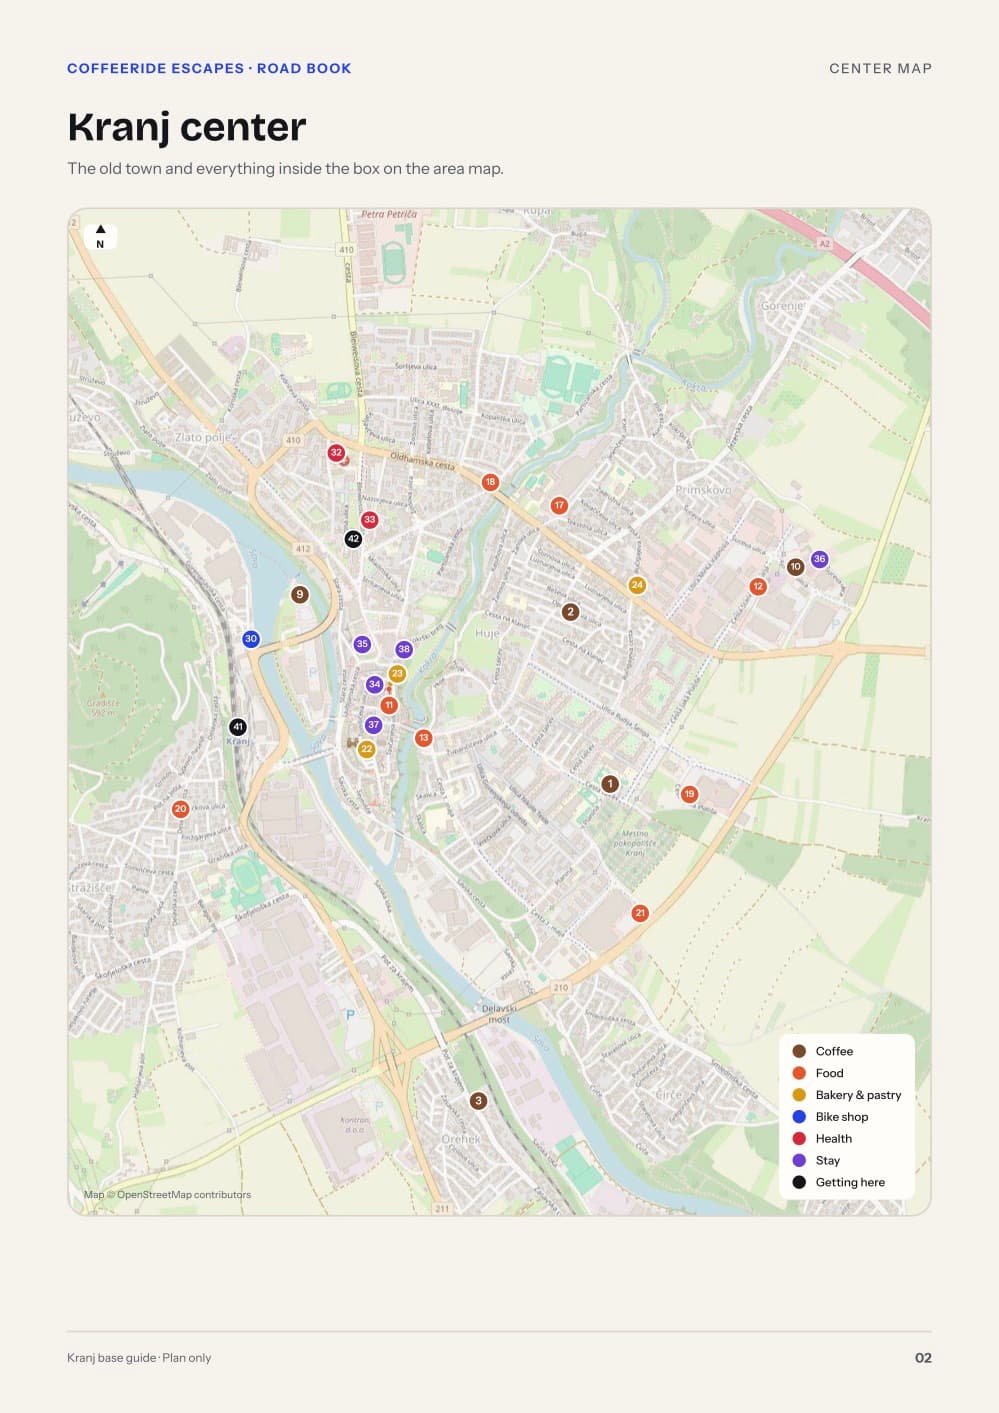
Task: Select bakery marker number 24
Action: pos(637,585)
